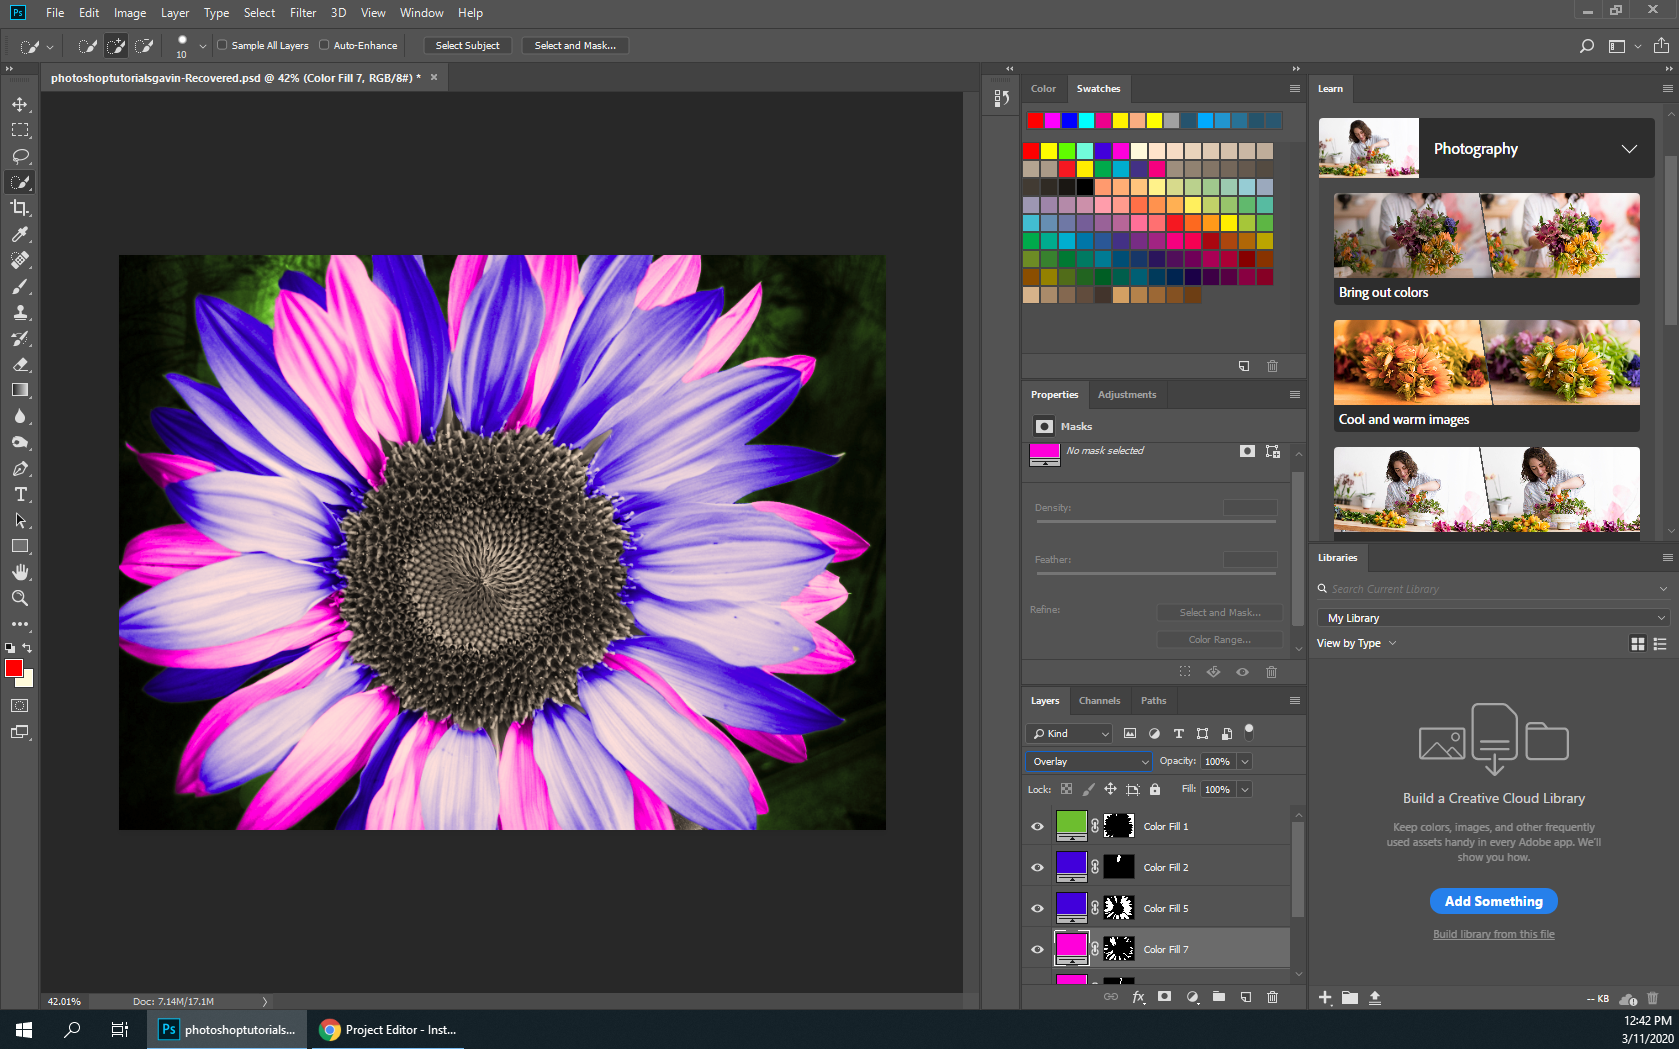Hide the Color Fill 1 layer

pos(1037,826)
